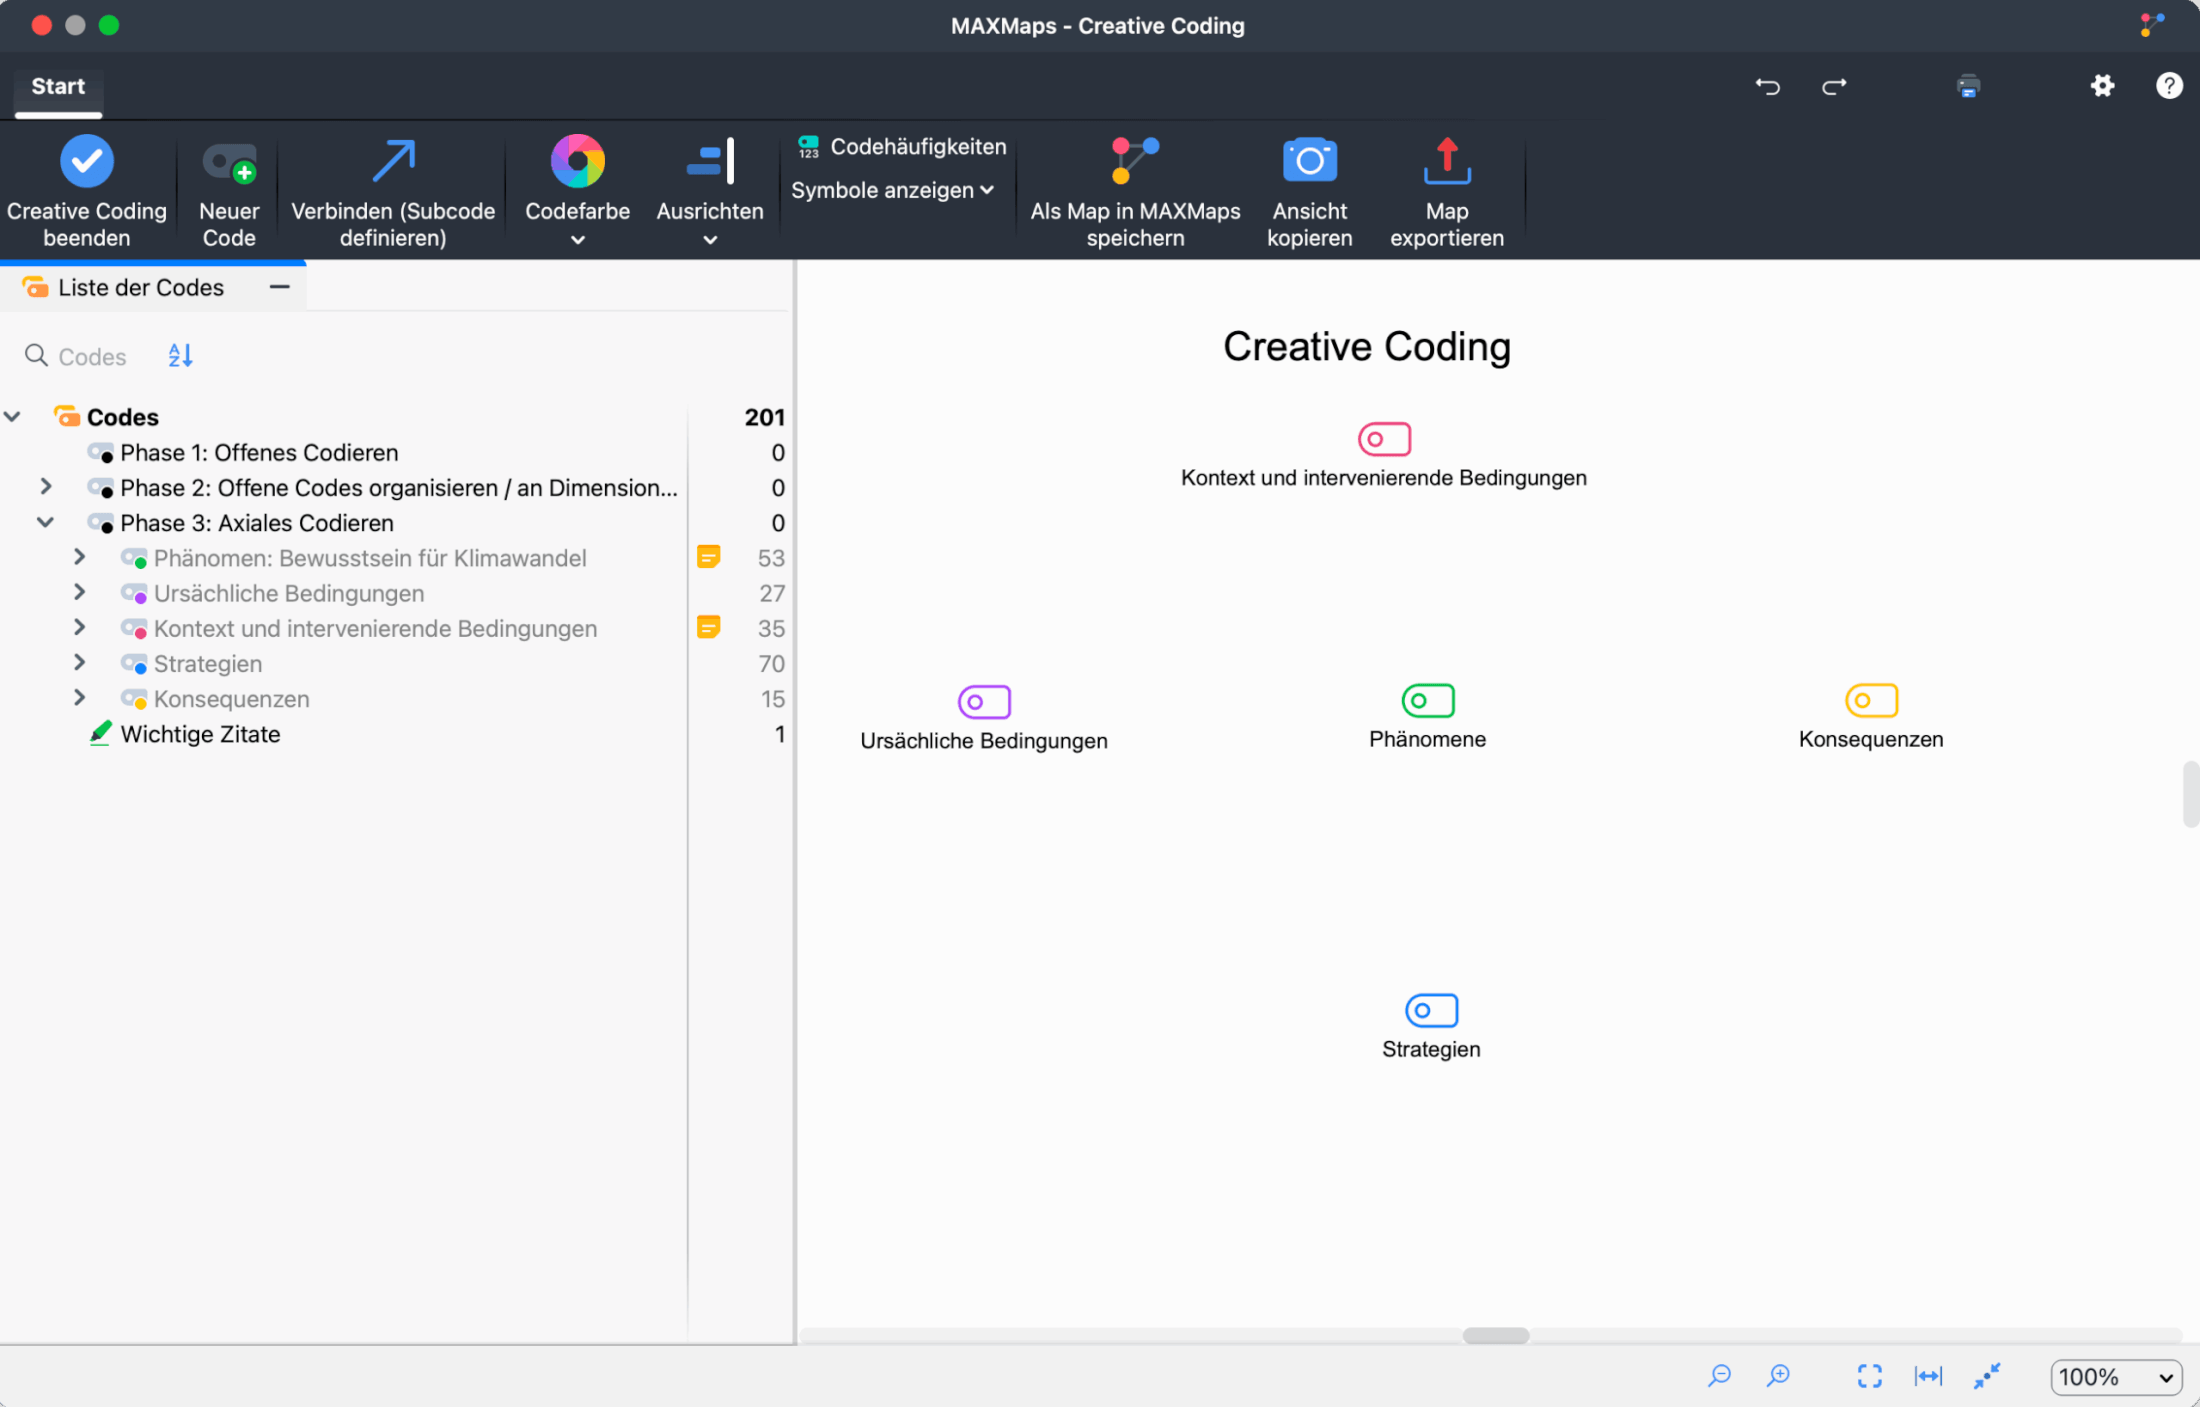Click the Ausrichten alignment icon

pyautogui.click(x=709, y=163)
